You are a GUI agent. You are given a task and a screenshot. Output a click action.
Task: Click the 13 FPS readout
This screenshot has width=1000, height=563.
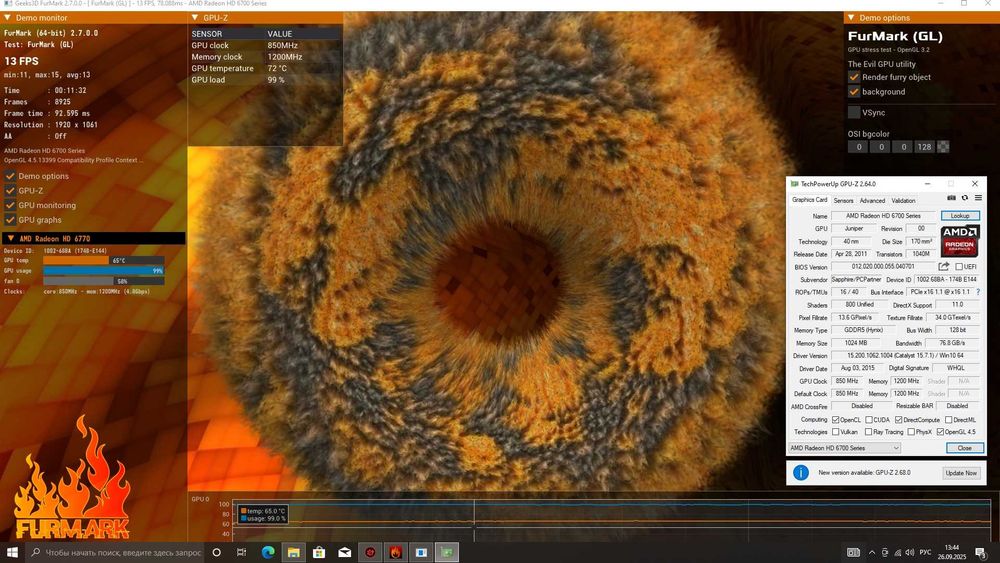(x=21, y=61)
